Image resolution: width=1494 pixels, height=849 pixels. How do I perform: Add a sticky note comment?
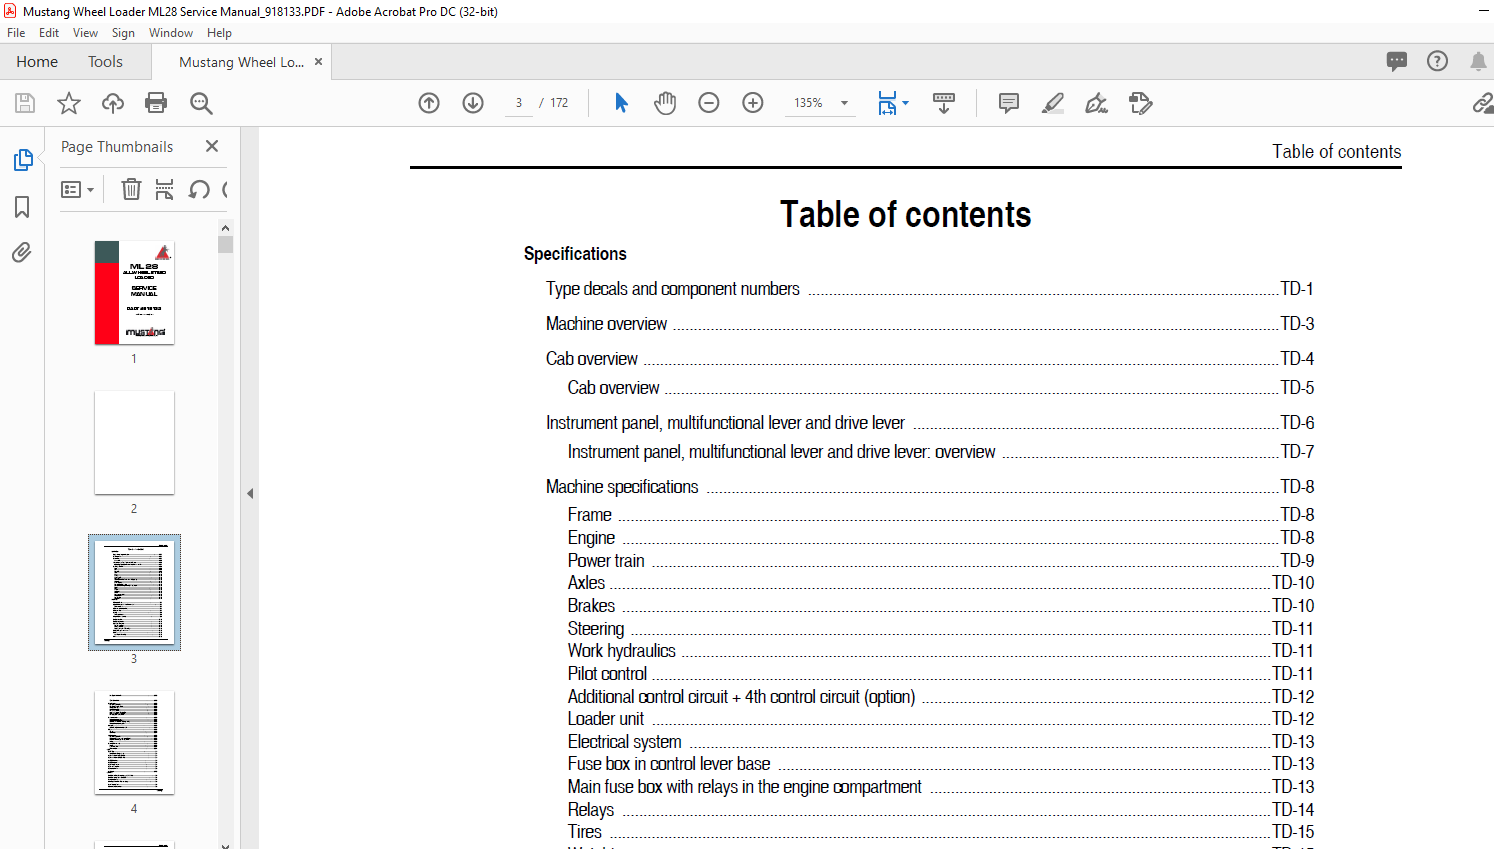point(1009,103)
